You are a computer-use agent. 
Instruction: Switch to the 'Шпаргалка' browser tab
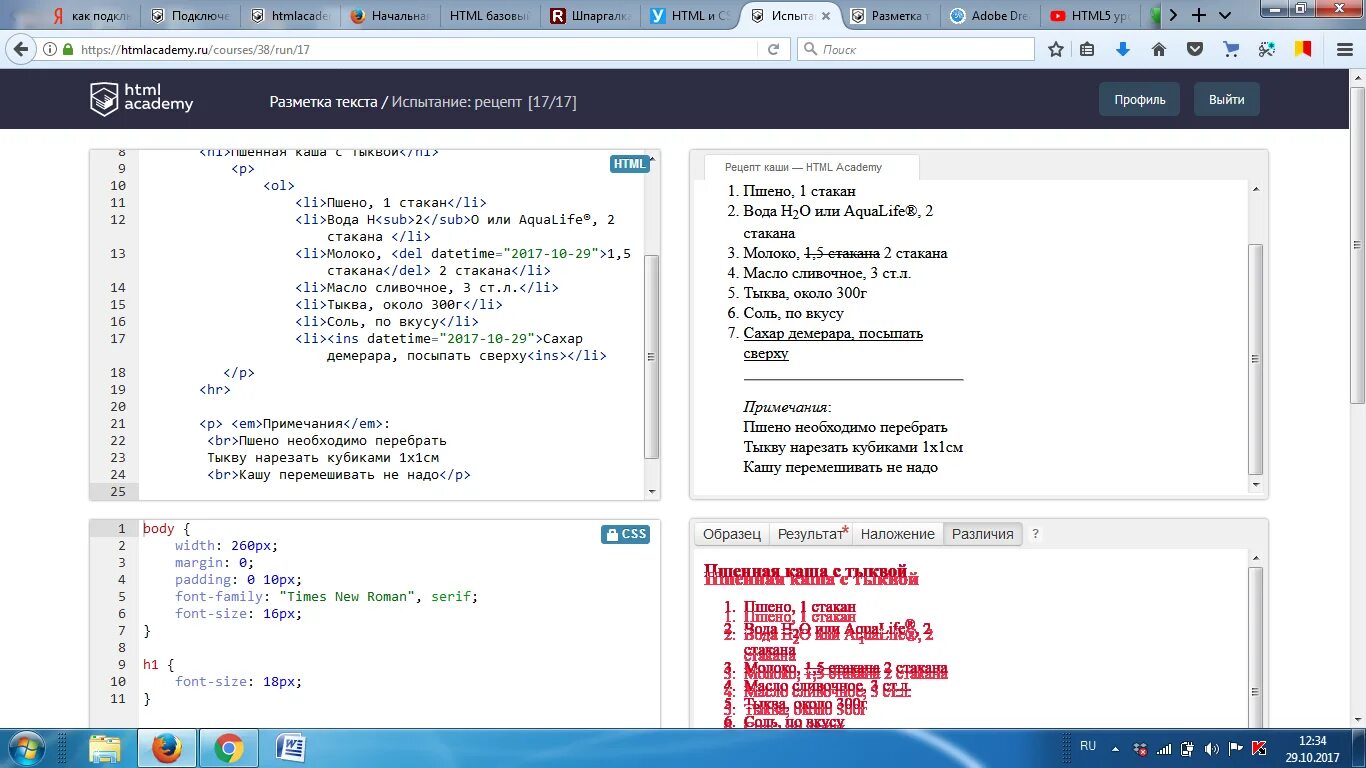[590, 16]
